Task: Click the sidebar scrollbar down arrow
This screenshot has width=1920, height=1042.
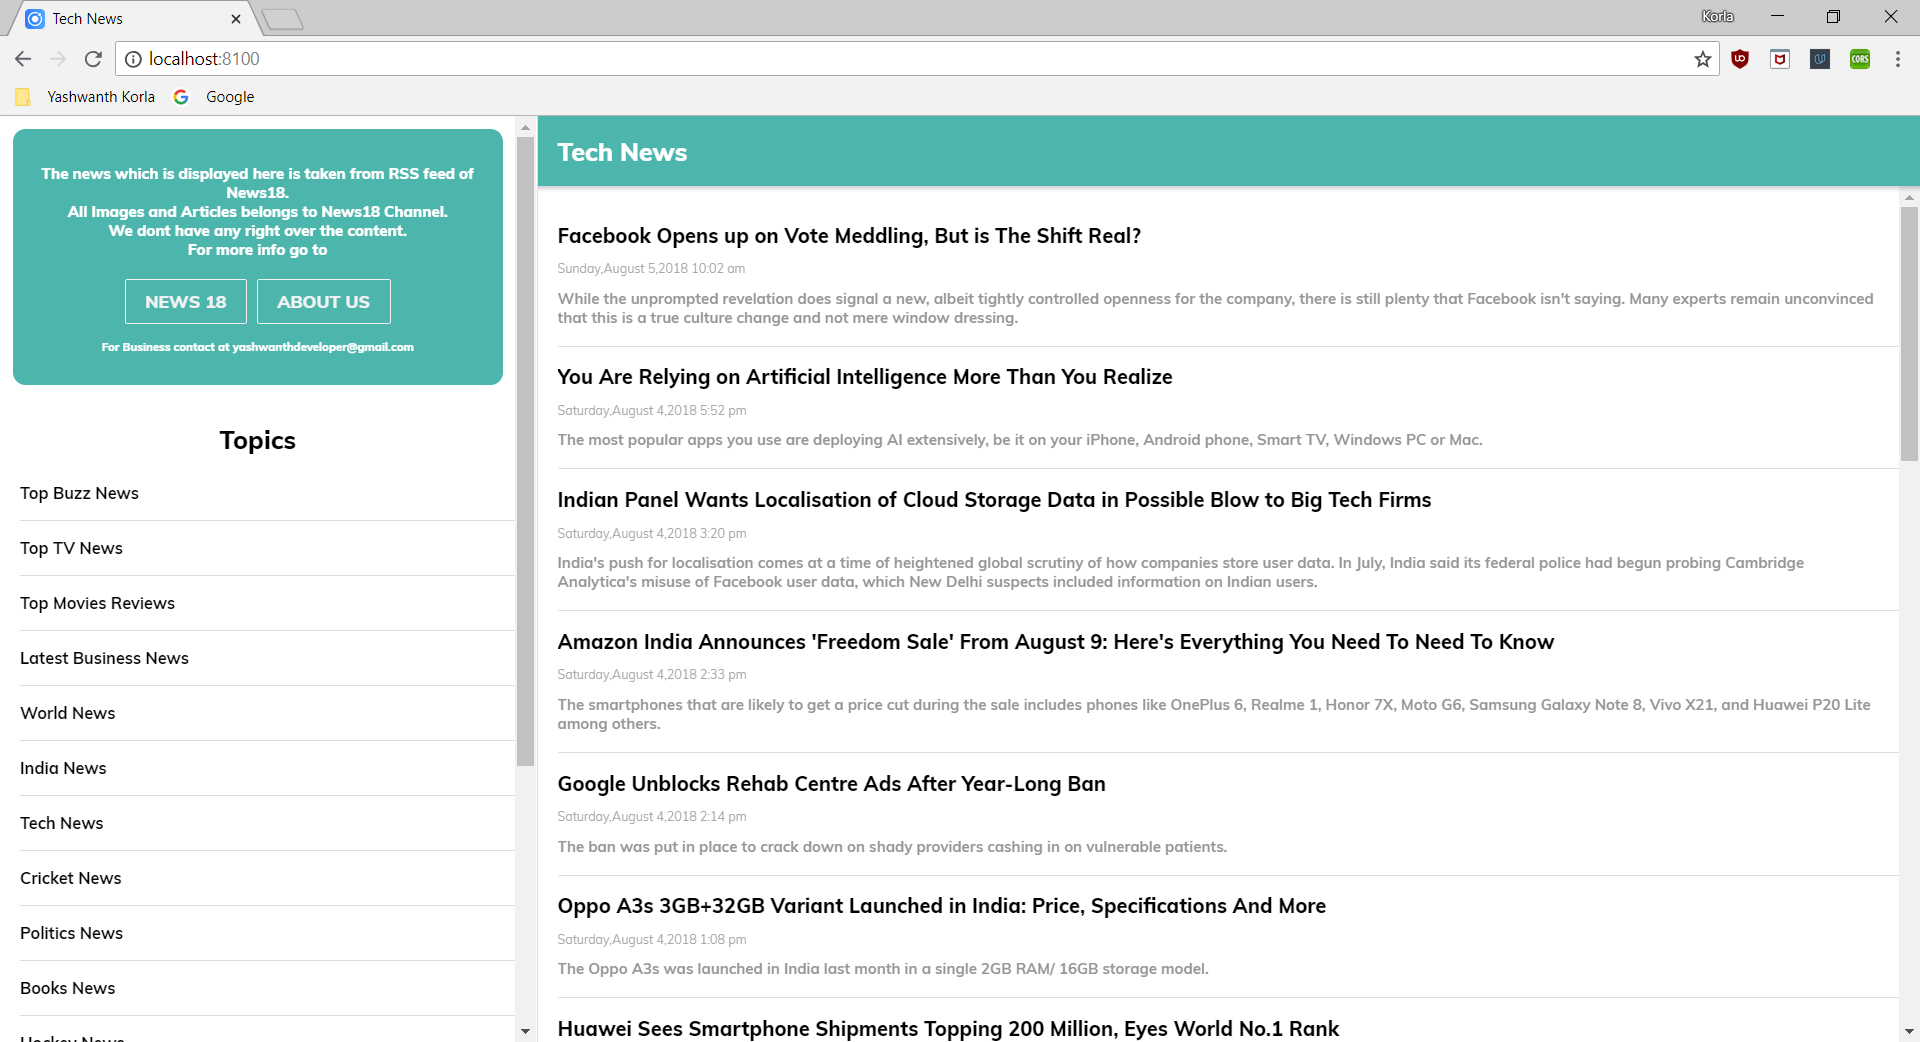Action: (526, 1031)
